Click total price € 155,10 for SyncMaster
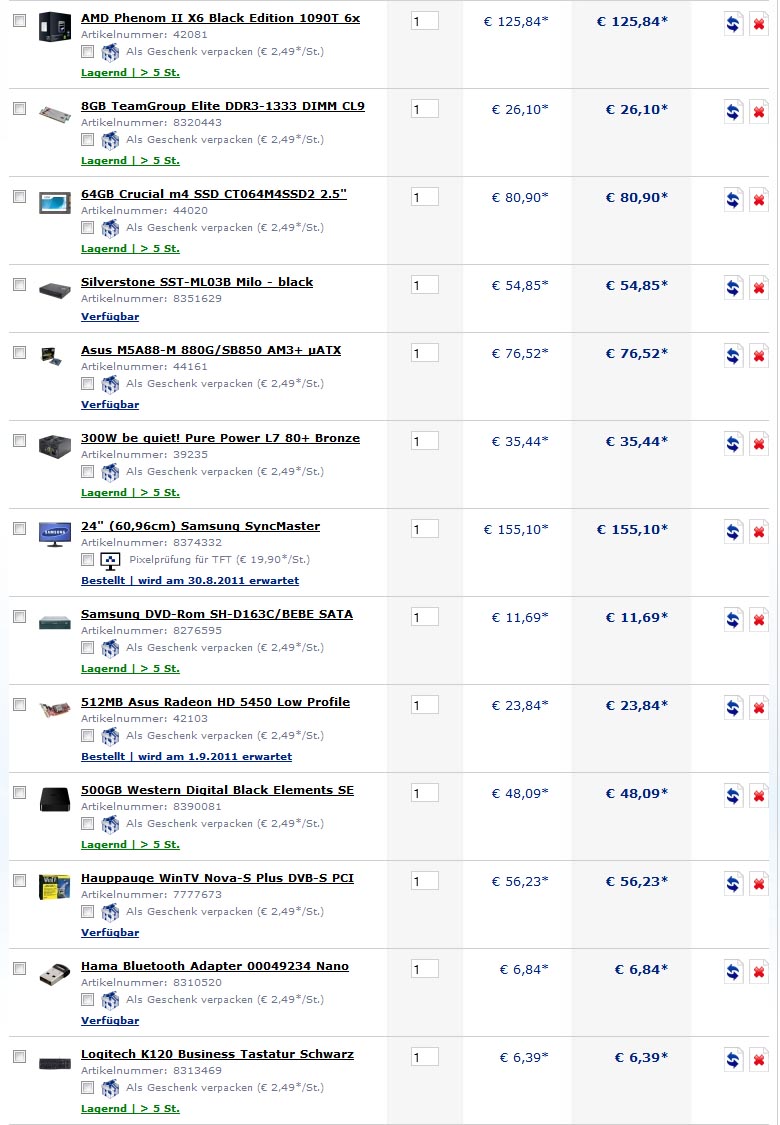Viewport: 780px width, 1125px height. (x=632, y=529)
